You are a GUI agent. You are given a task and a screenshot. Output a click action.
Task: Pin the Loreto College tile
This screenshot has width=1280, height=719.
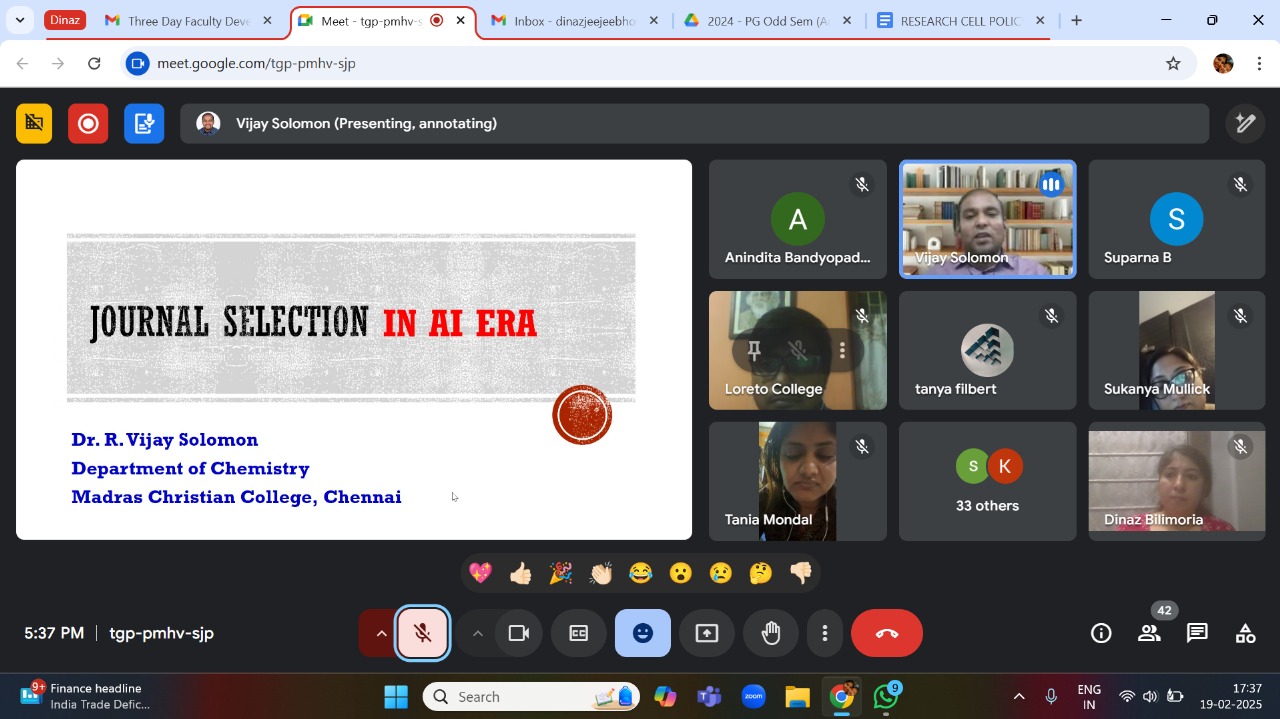pos(754,350)
